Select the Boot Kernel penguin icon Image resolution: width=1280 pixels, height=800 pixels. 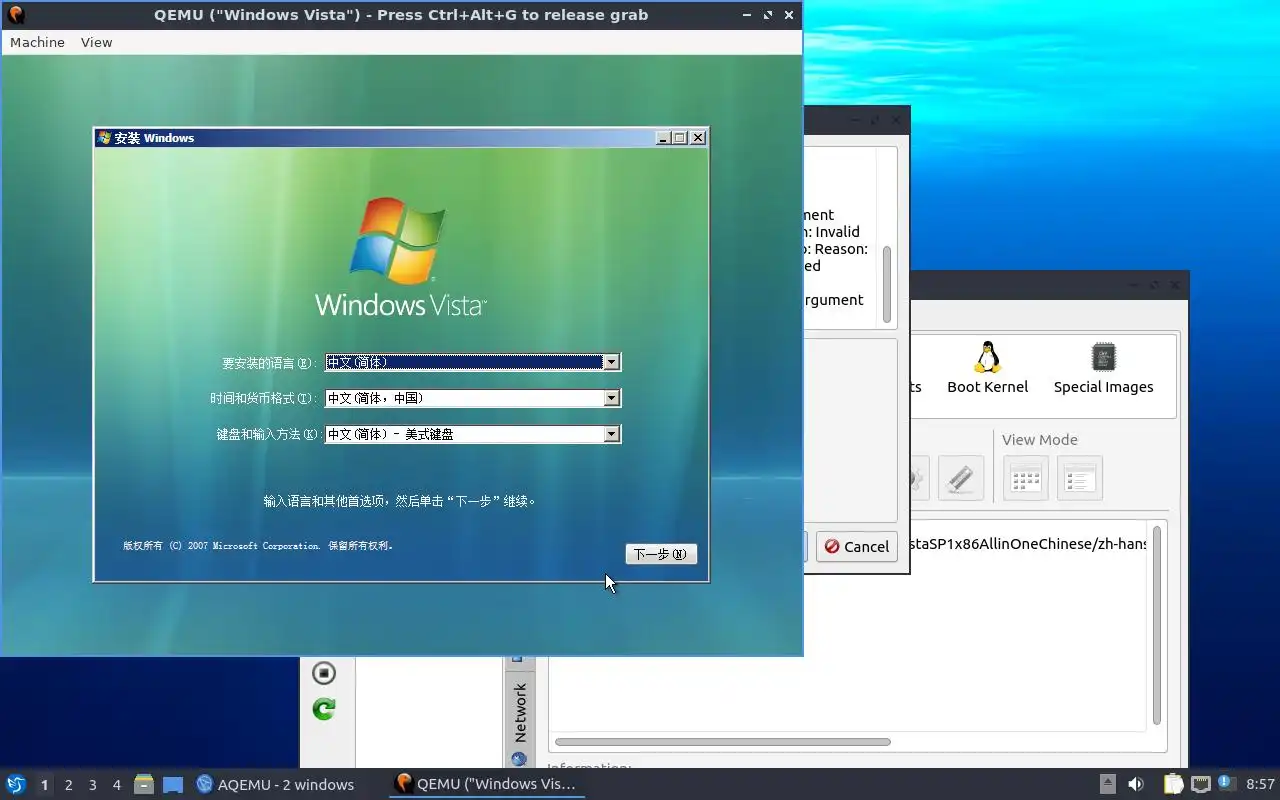pos(987,368)
